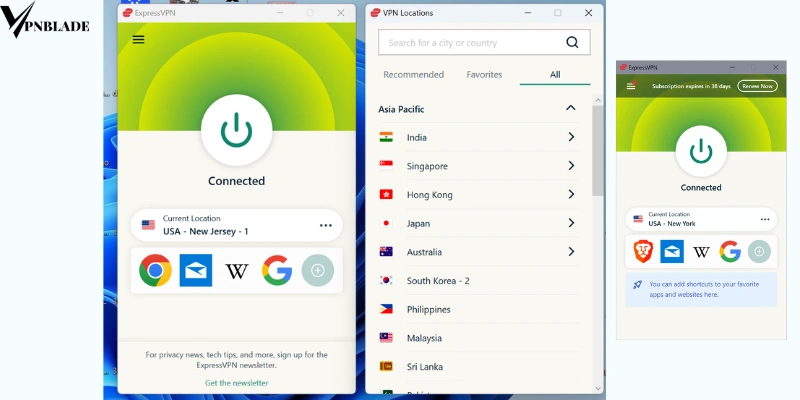Image resolution: width=800 pixels, height=400 pixels.
Task: Select Singapore in locations list
Action: 479,166
